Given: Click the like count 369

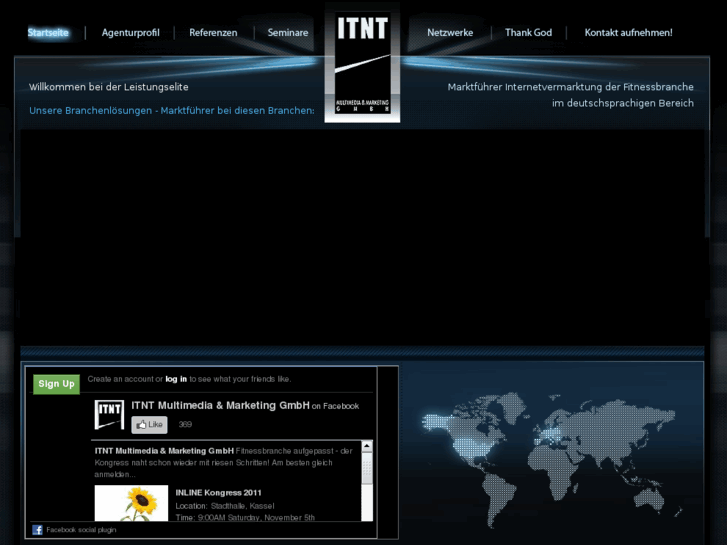Looking at the screenshot, I should (x=185, y=424).
